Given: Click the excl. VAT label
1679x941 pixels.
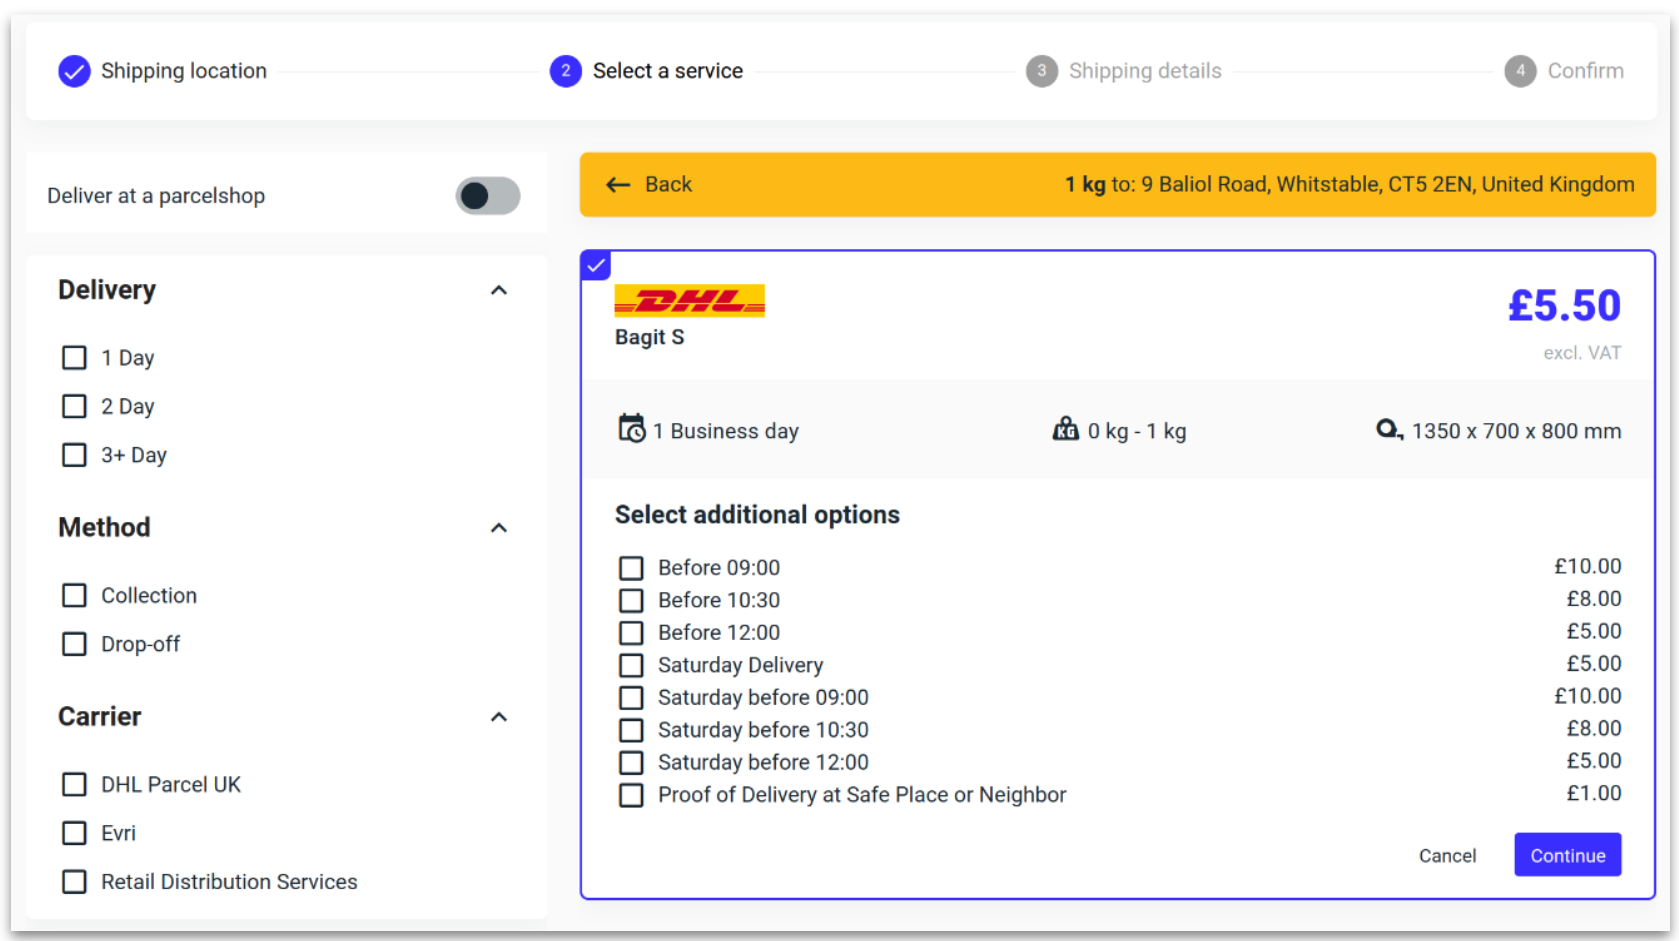Looking at the screenshot, I should (1582, 353).
